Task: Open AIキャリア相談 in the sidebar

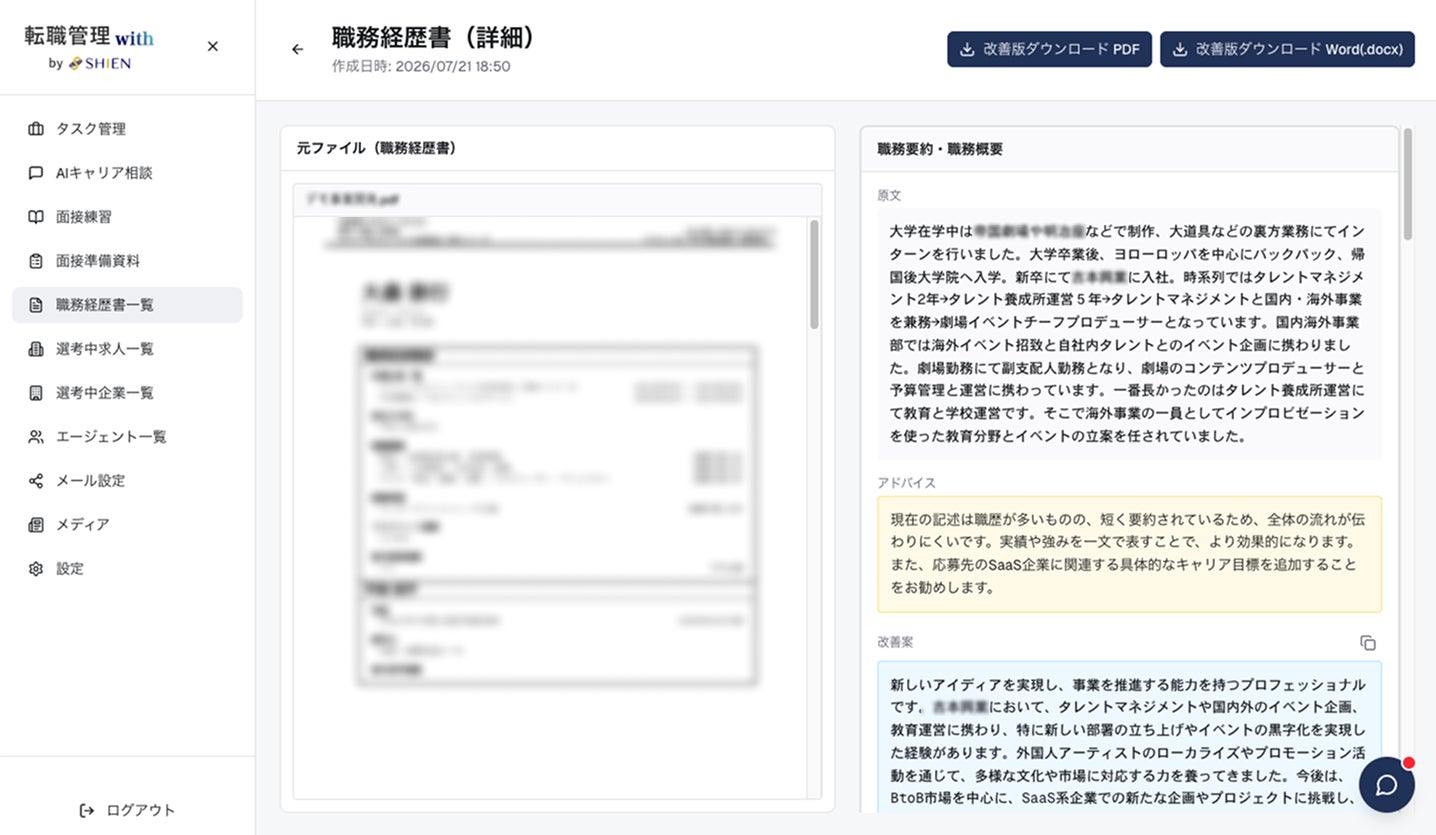Action: (x=127, y=173)
